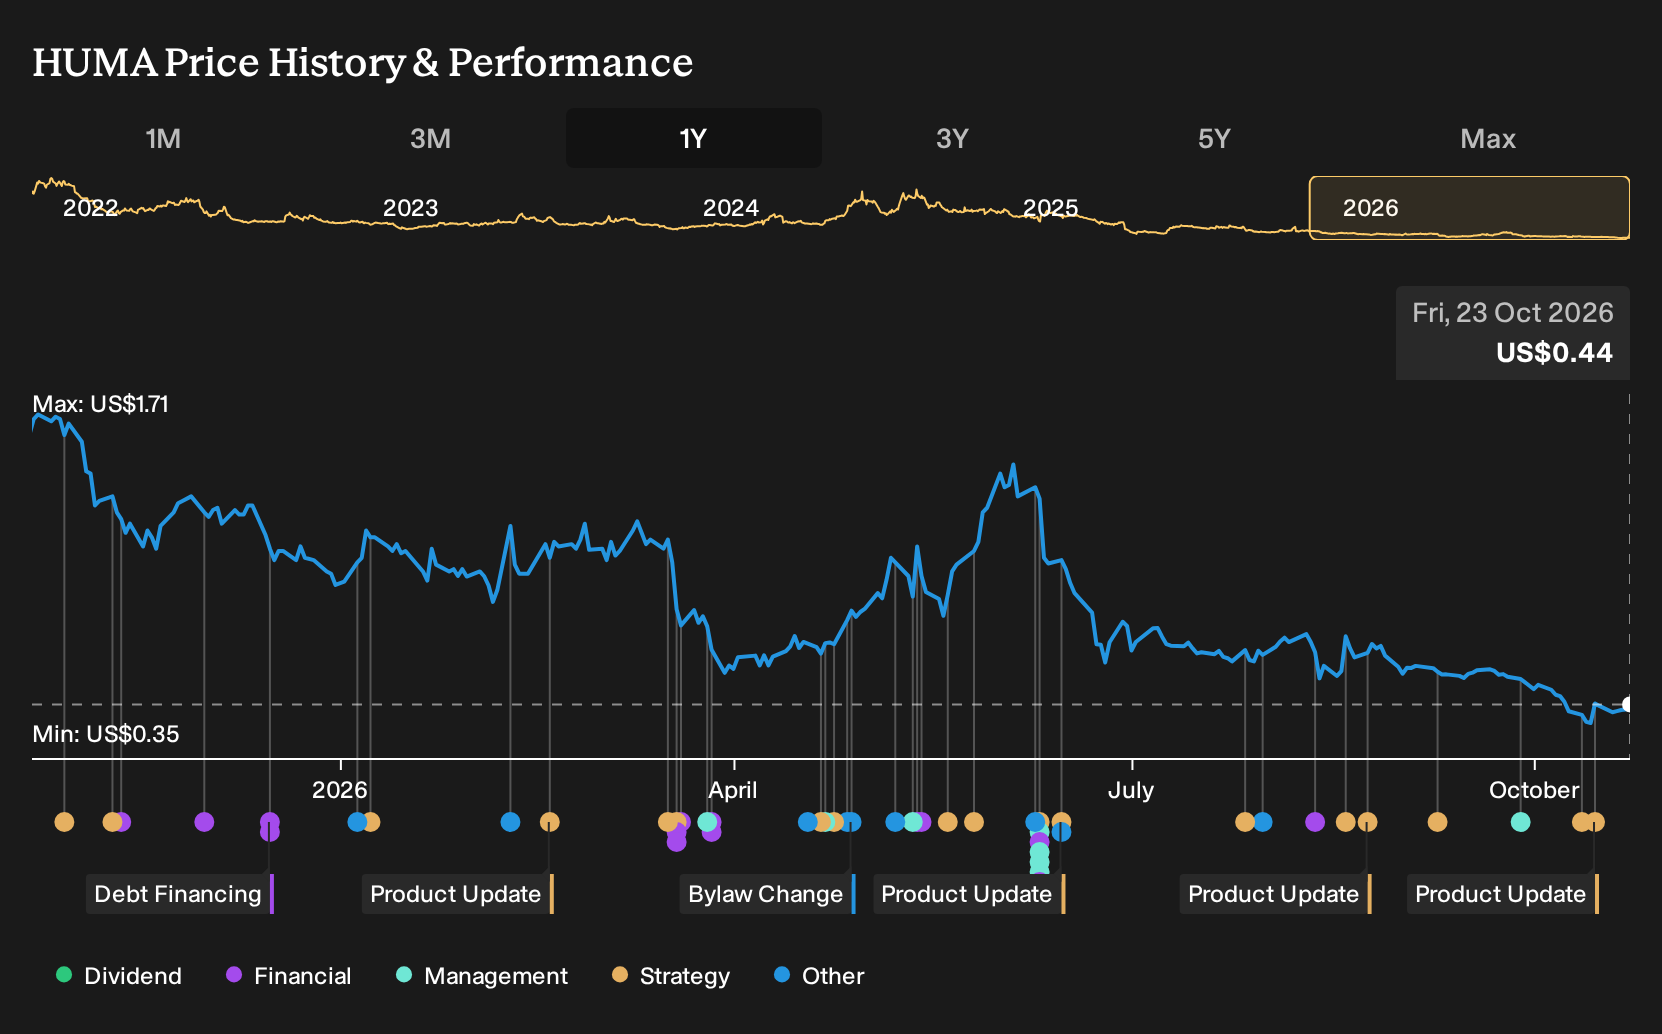Toggle the Other legend filter
1662x1034 pixels.
tap(819, 976)
